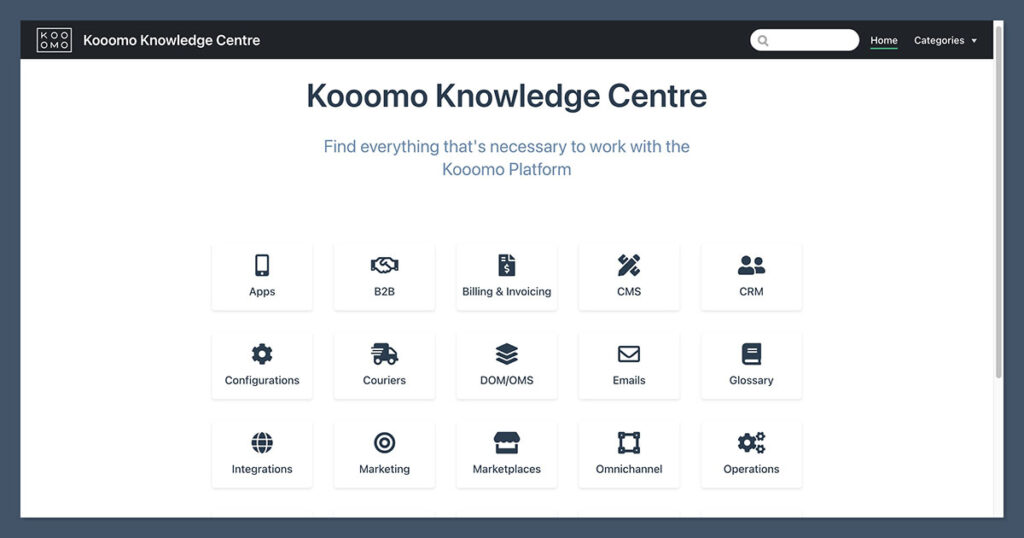Open the Marketplaces label link
The image size is (1024, 538).
(507, 469)
